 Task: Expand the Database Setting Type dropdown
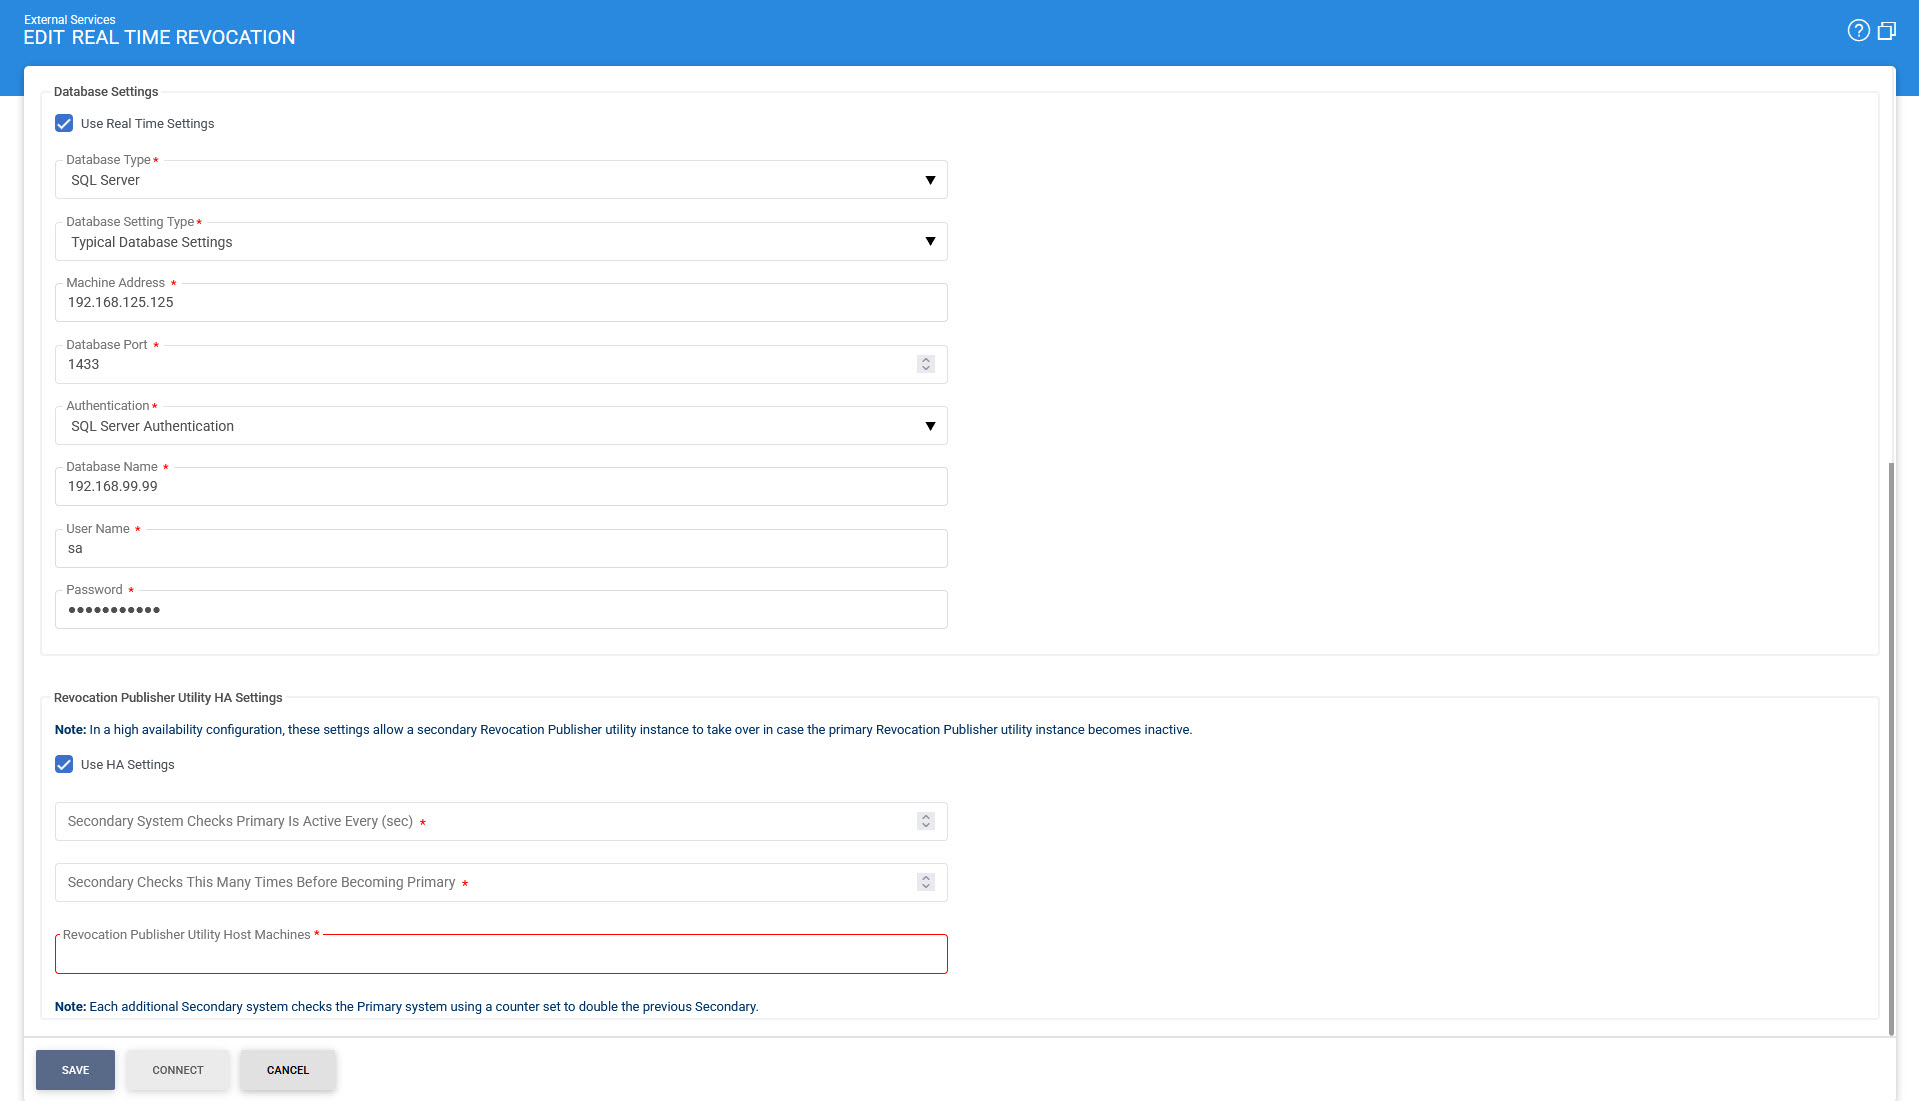(x=500, y=242)
